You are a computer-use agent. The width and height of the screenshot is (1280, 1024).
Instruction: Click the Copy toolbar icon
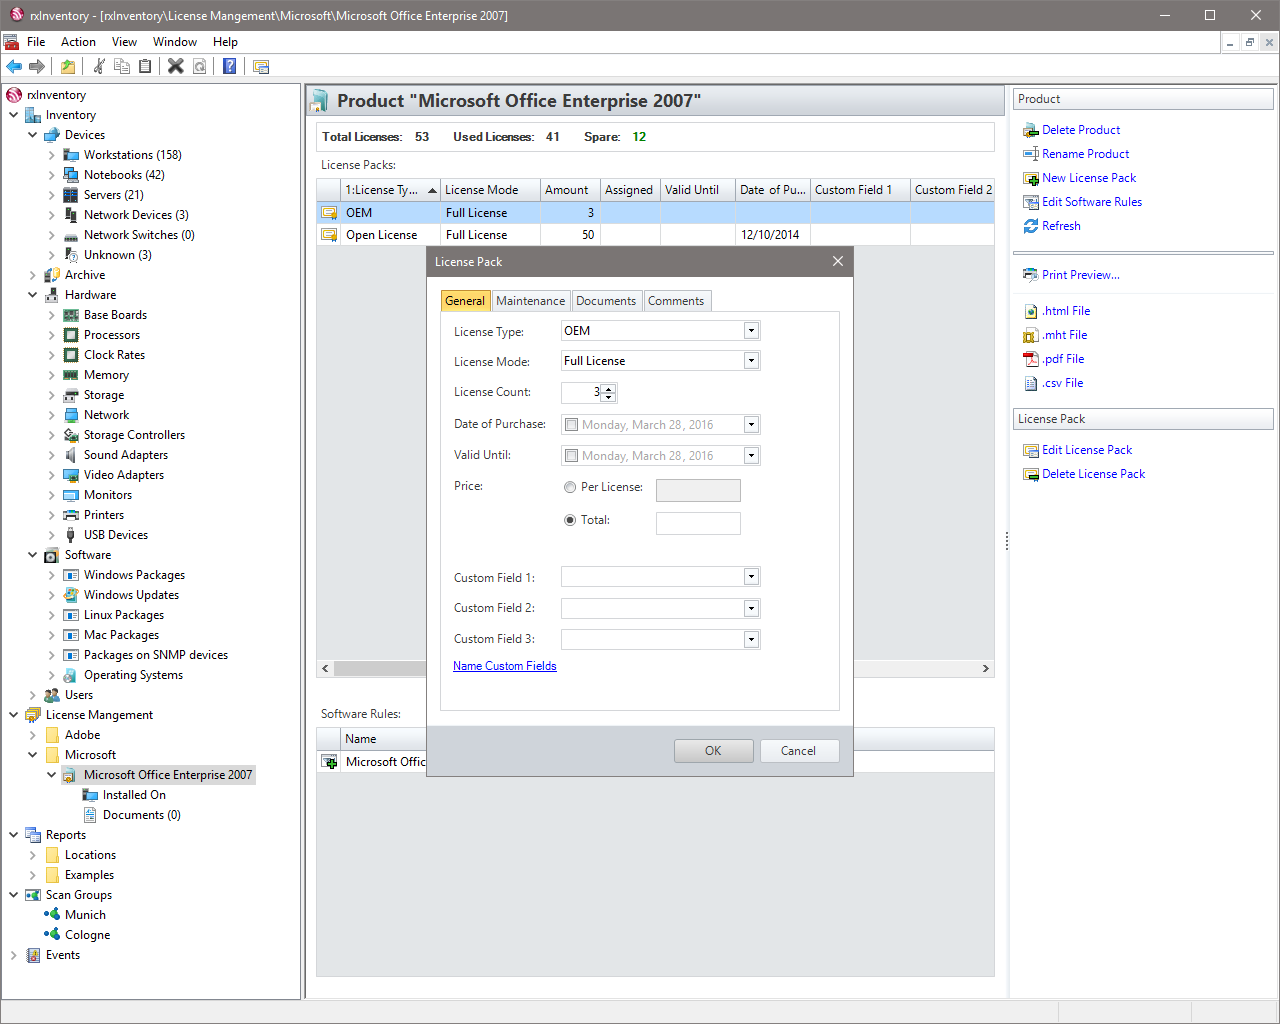coord(122,66)
